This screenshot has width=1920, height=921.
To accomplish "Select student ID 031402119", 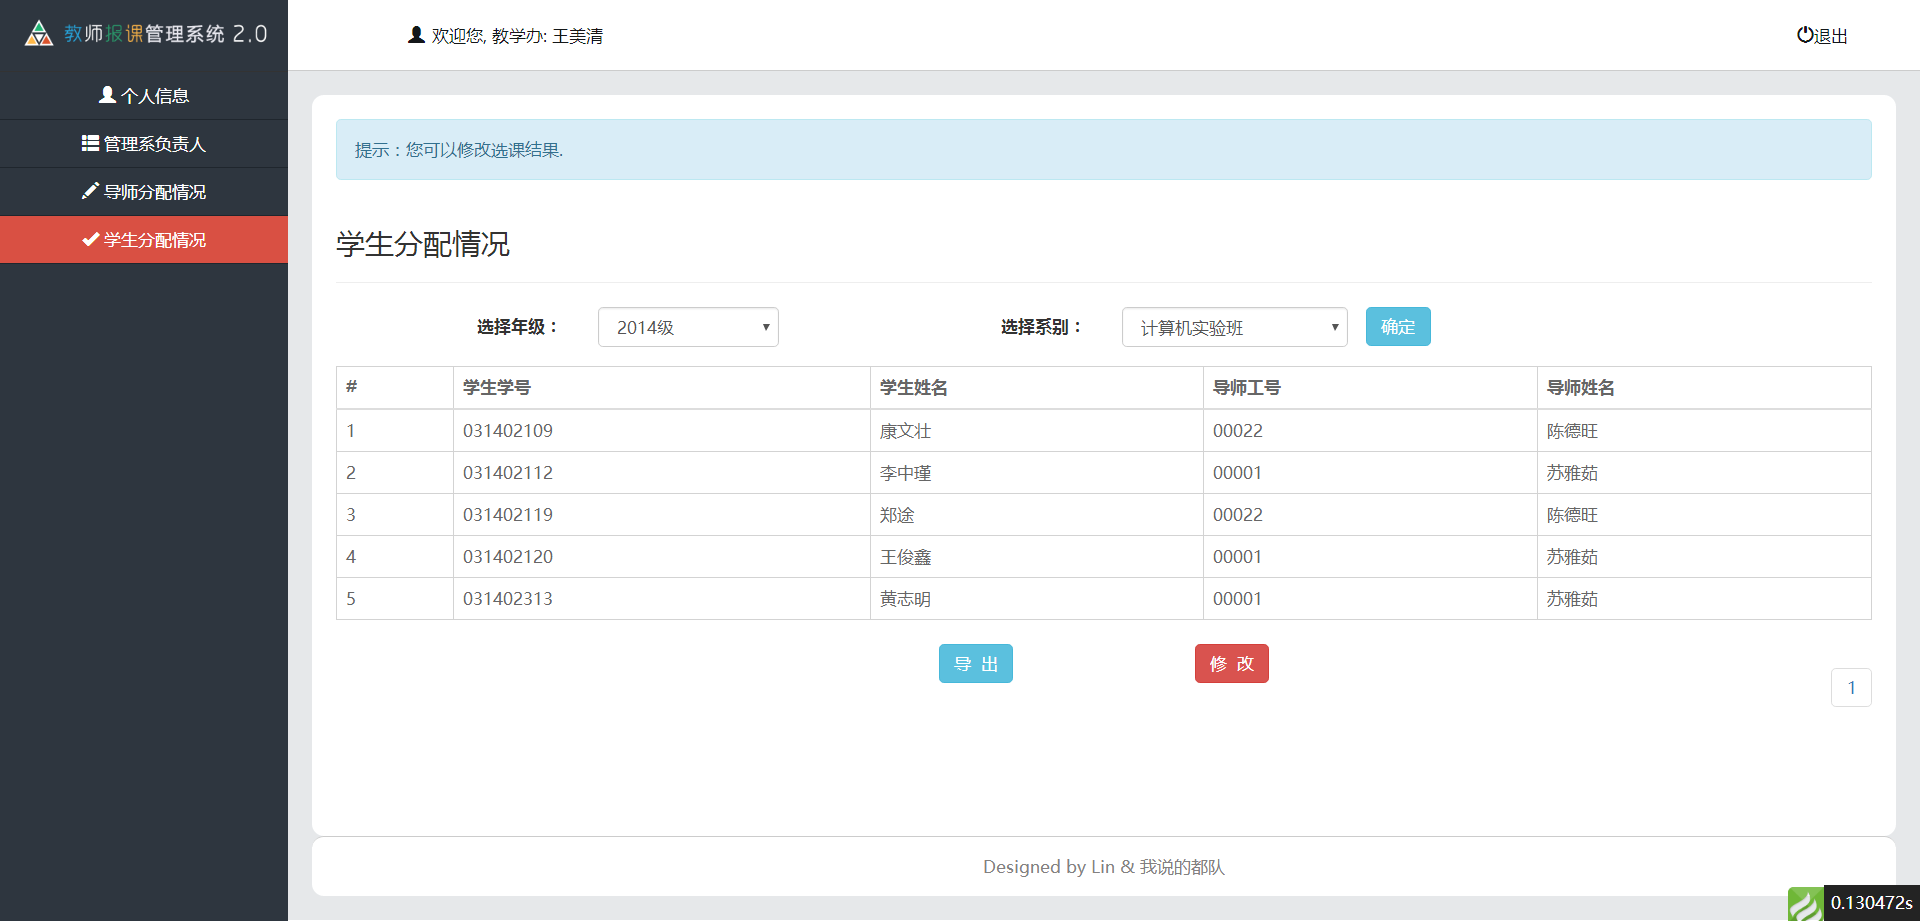I will (508, 515).
